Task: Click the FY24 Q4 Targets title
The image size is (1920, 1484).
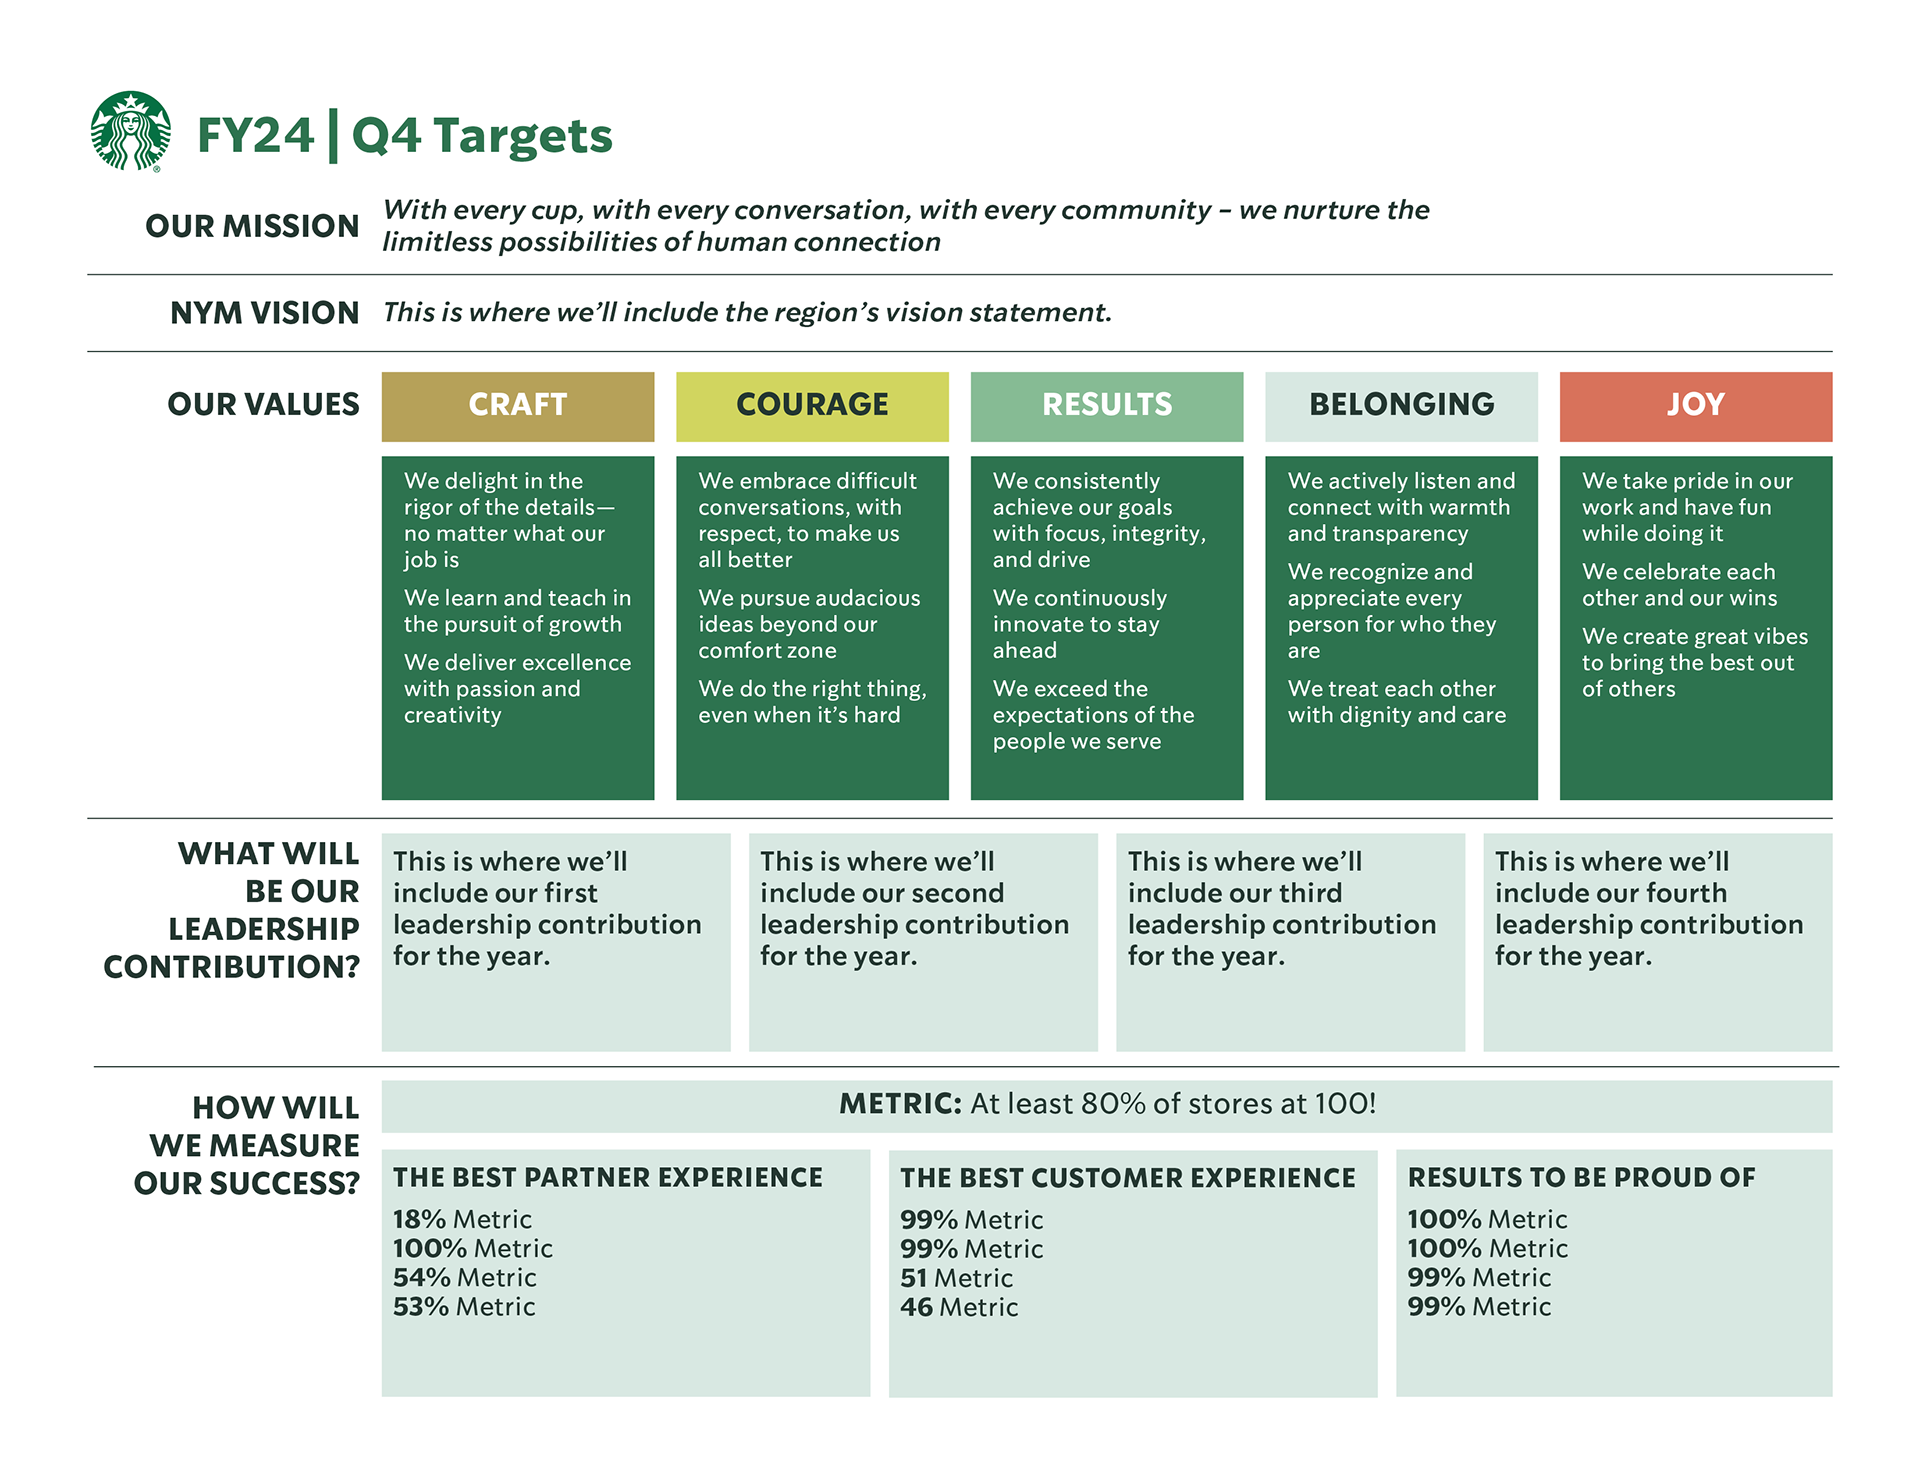Action: pyautogui.click(x=404, y=136)
